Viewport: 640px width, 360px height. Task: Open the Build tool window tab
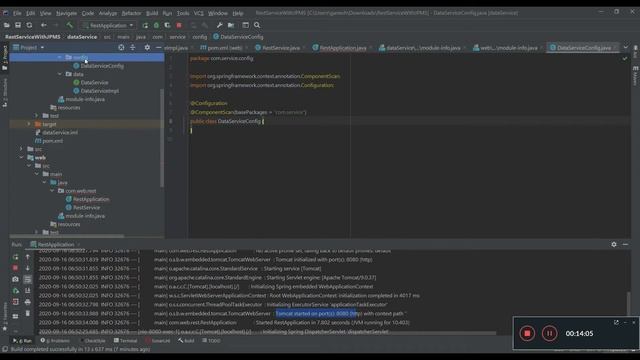click(x=186, y=340)
